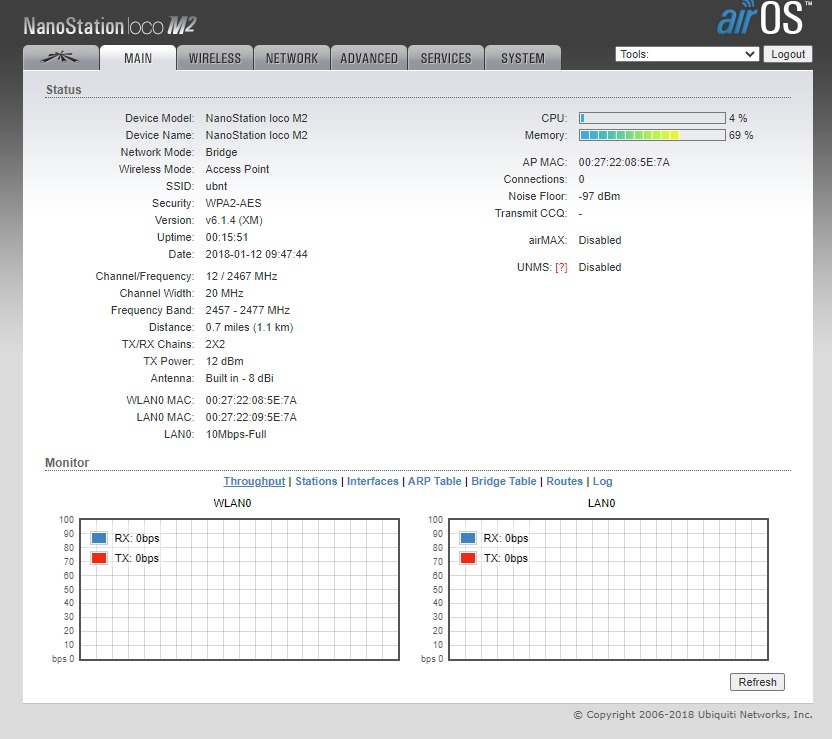
Task: Click the Logout button
Action: click(788, 54)
